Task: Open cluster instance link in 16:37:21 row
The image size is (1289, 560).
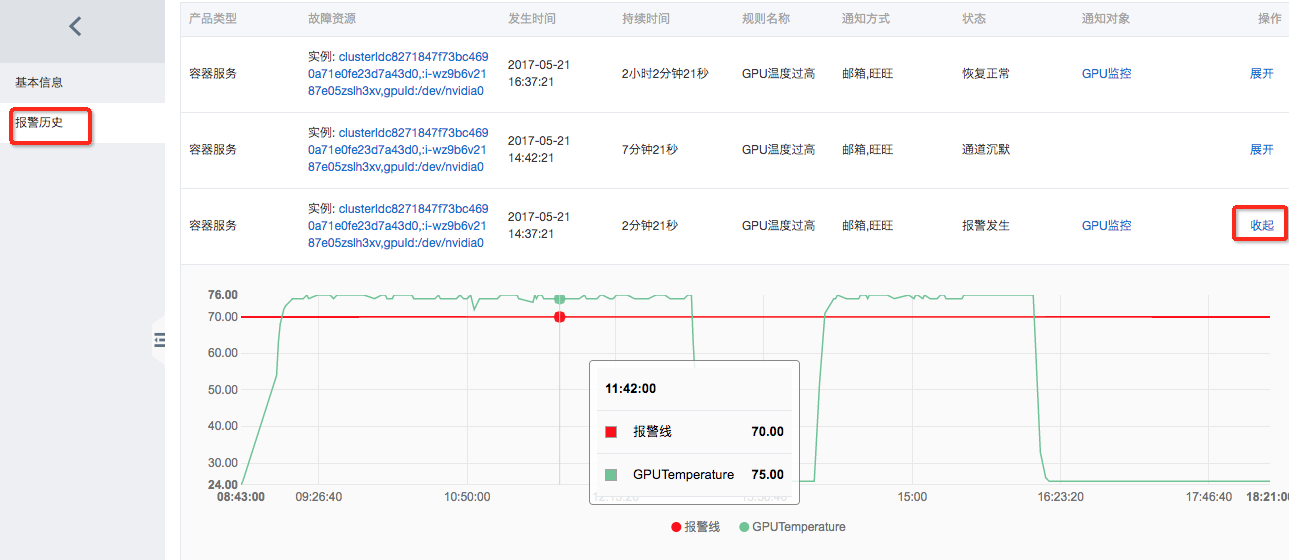Action: pyautogui.click(x=398, y=74)
